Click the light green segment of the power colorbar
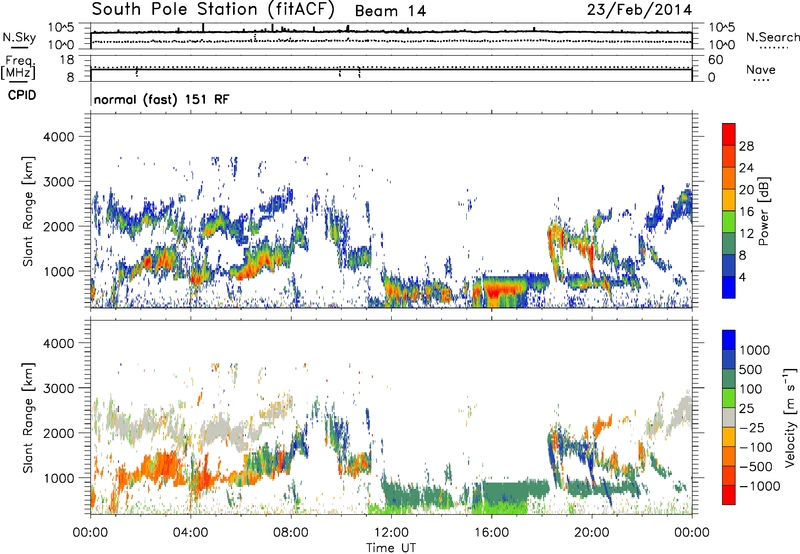800x554 pixels. [x=729, y=222]
